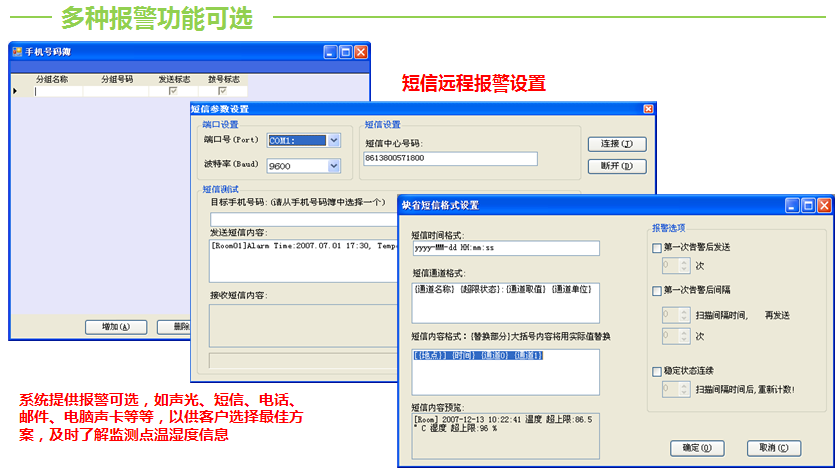The height and width of the screenshot is (471, 839).
Task: Minimize the 缺省短信格式设置 window
Action: pyautogui.click(x=792, y=206)
